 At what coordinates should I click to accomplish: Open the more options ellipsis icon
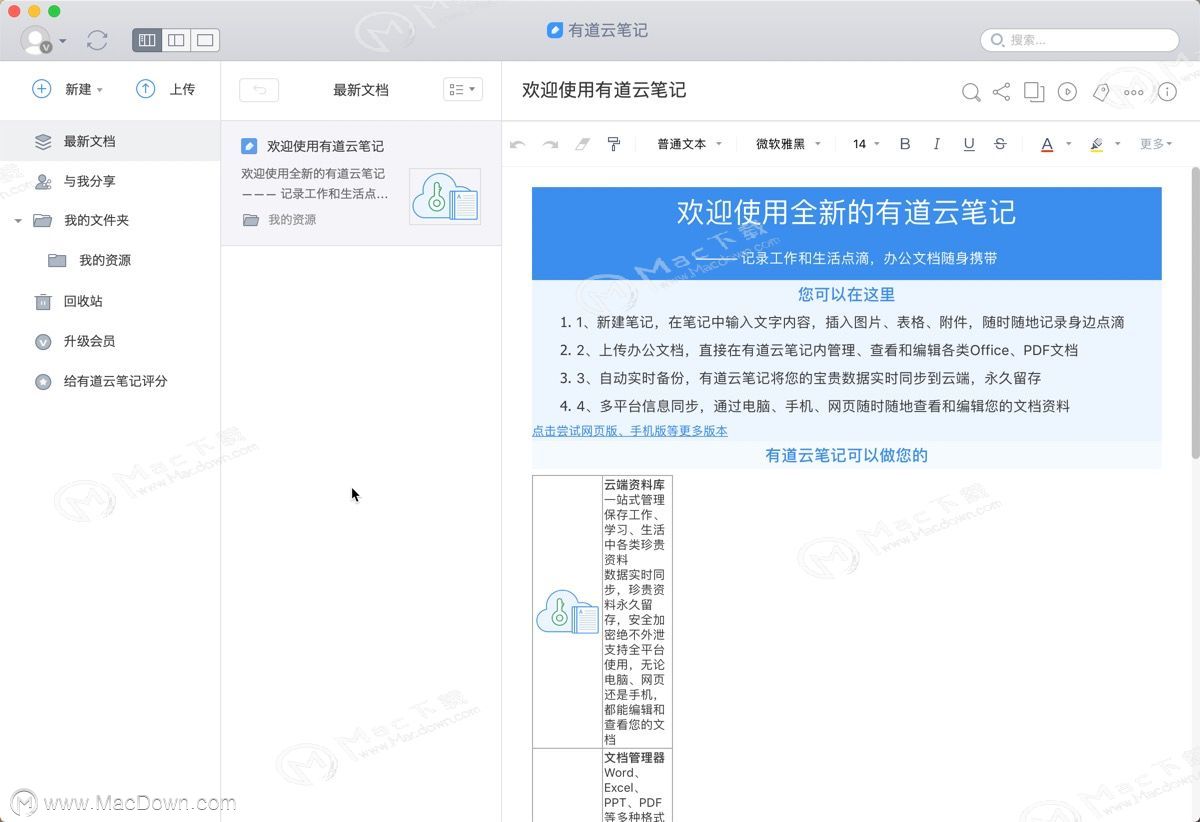[1133, 92]
